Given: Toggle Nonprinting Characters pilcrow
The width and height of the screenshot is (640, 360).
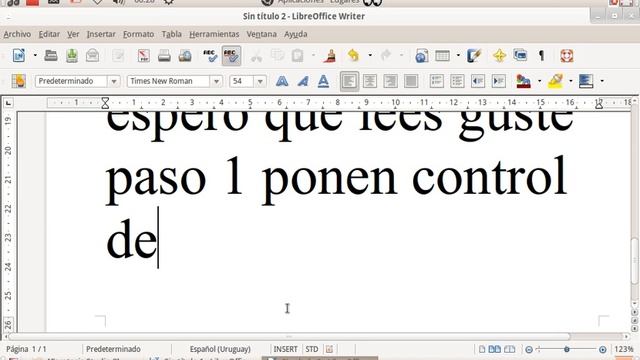Looking at the screenshot, I should pyautogui.click(x=542, y=56).
